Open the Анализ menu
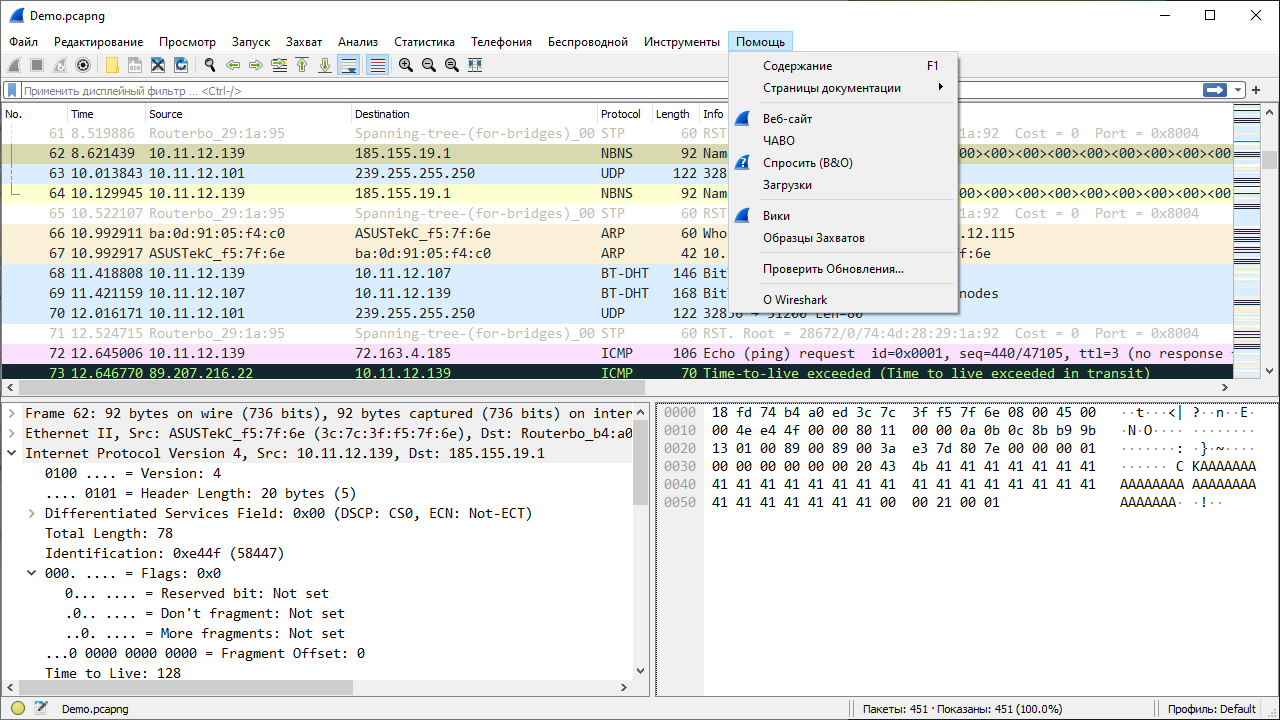This screenshot has height=720, width=1280. coord(358,42)
